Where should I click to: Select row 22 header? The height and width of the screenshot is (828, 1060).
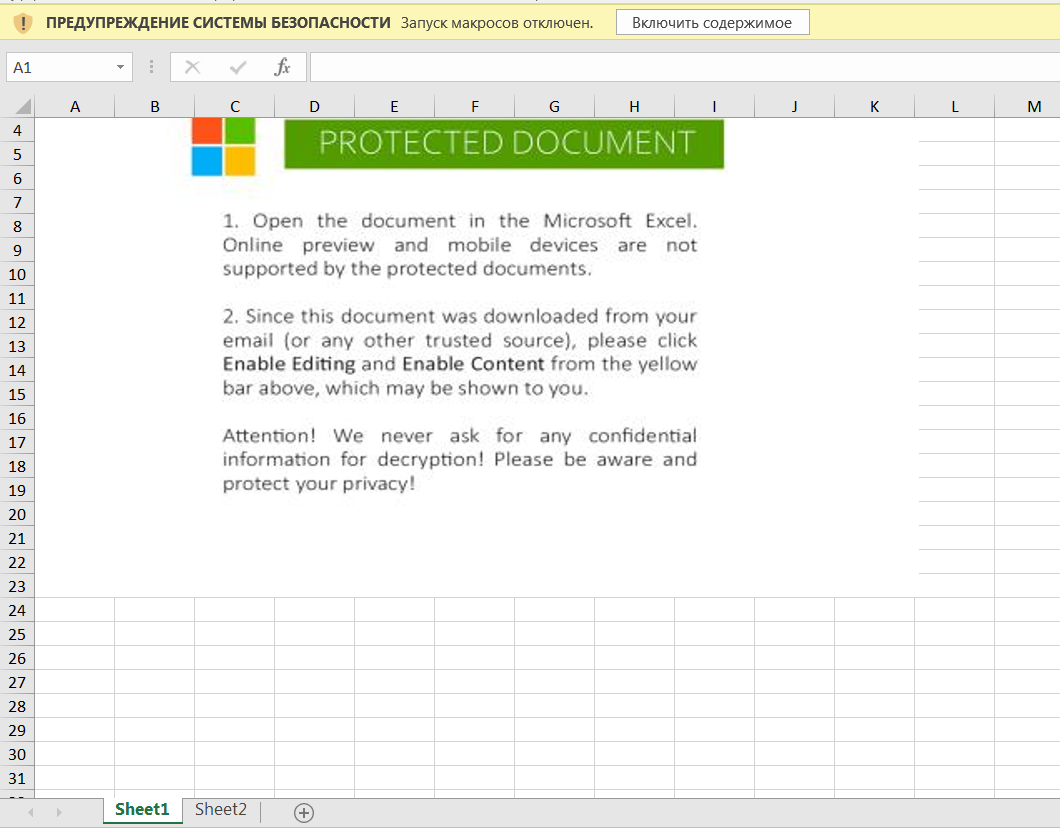point(18,562)
